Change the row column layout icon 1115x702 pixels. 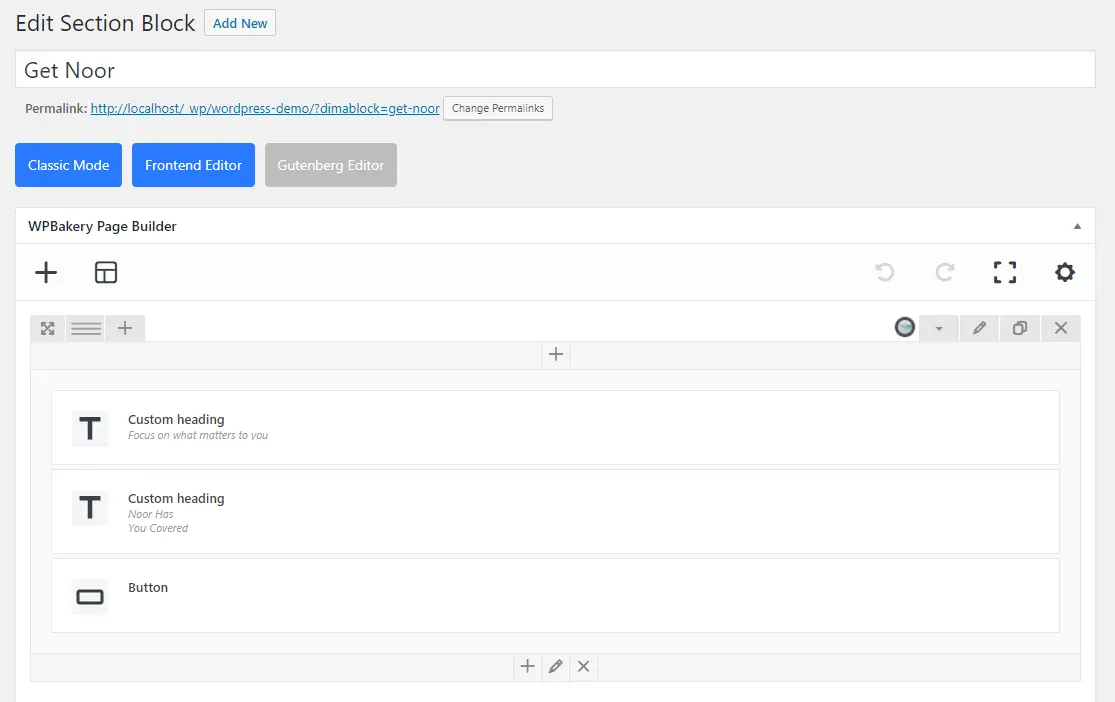pos(86,329)
